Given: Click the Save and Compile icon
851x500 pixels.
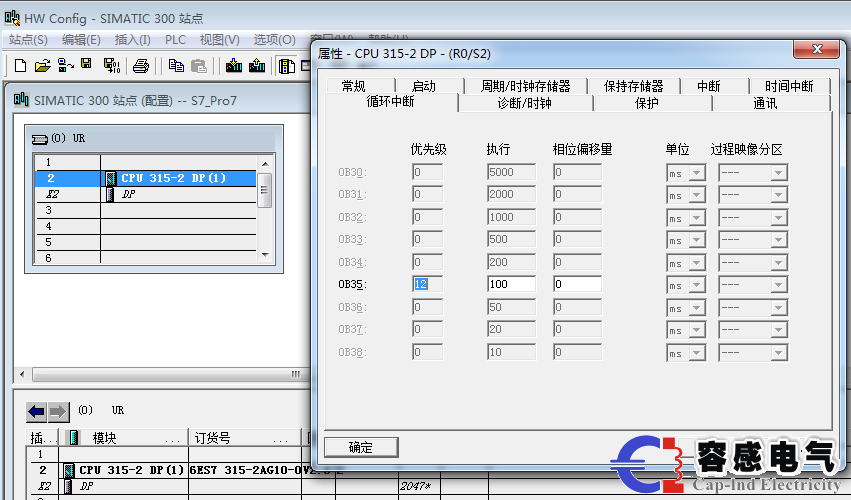Looking at the screenshot, I should [x=112, y=66].
